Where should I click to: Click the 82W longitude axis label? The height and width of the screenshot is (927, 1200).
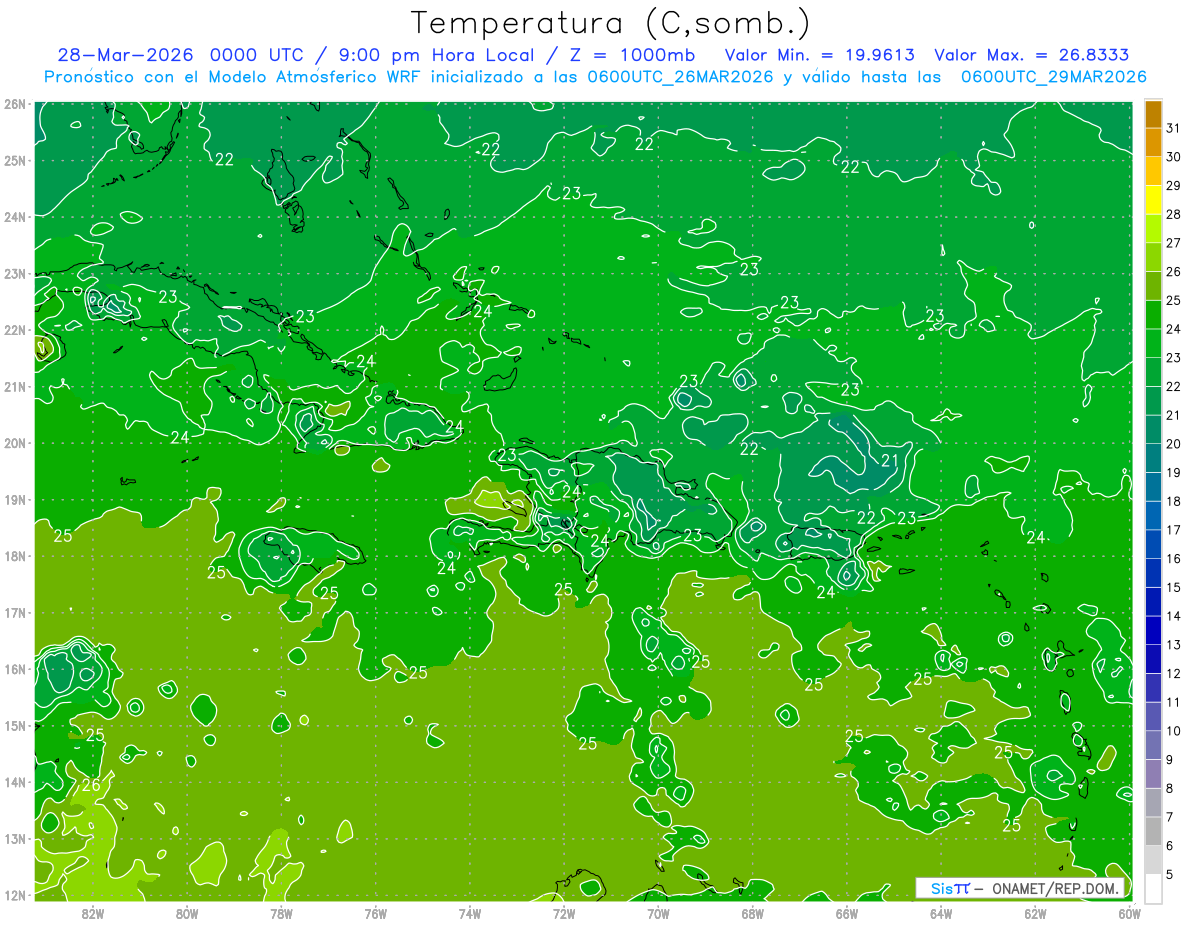(x=93, y=912)
